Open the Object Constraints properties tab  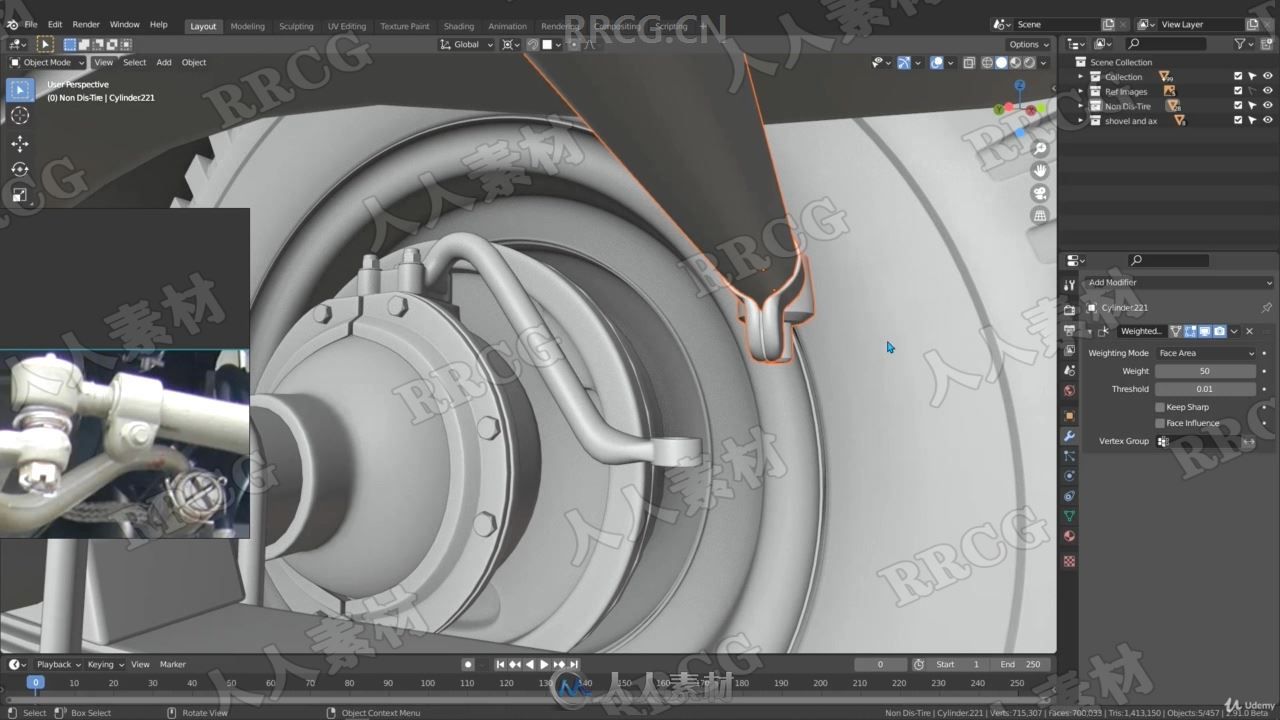(1069, 496)
